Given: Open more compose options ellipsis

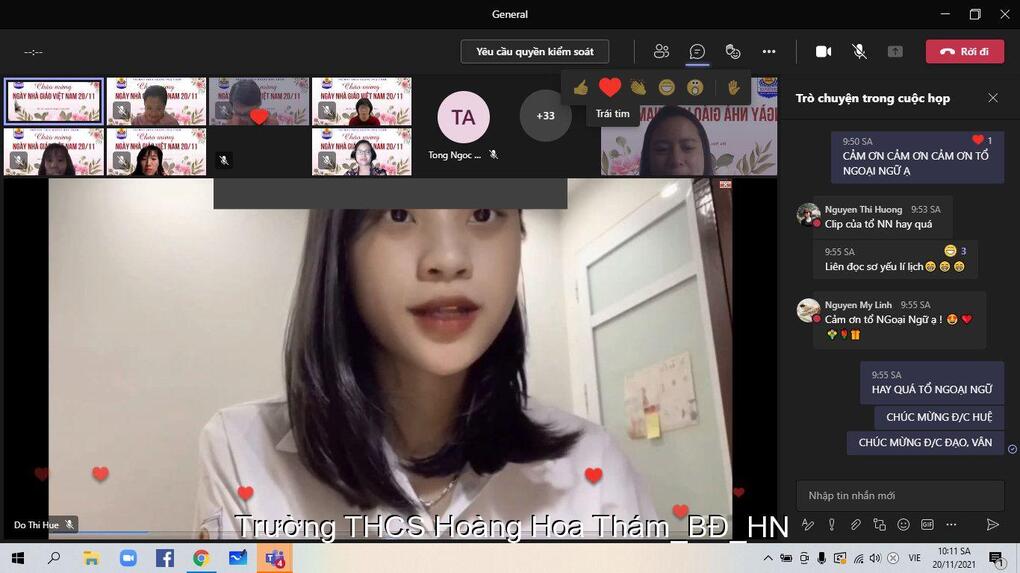Looking at the screenshot, I should [x=951, y=524].
